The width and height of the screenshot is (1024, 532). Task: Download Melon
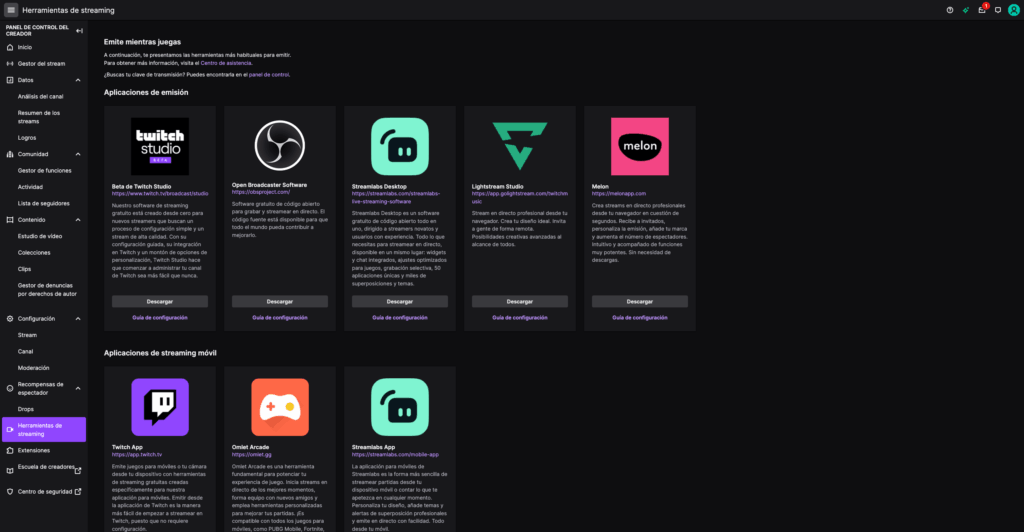pyautogui.click(x=640, y=301)
